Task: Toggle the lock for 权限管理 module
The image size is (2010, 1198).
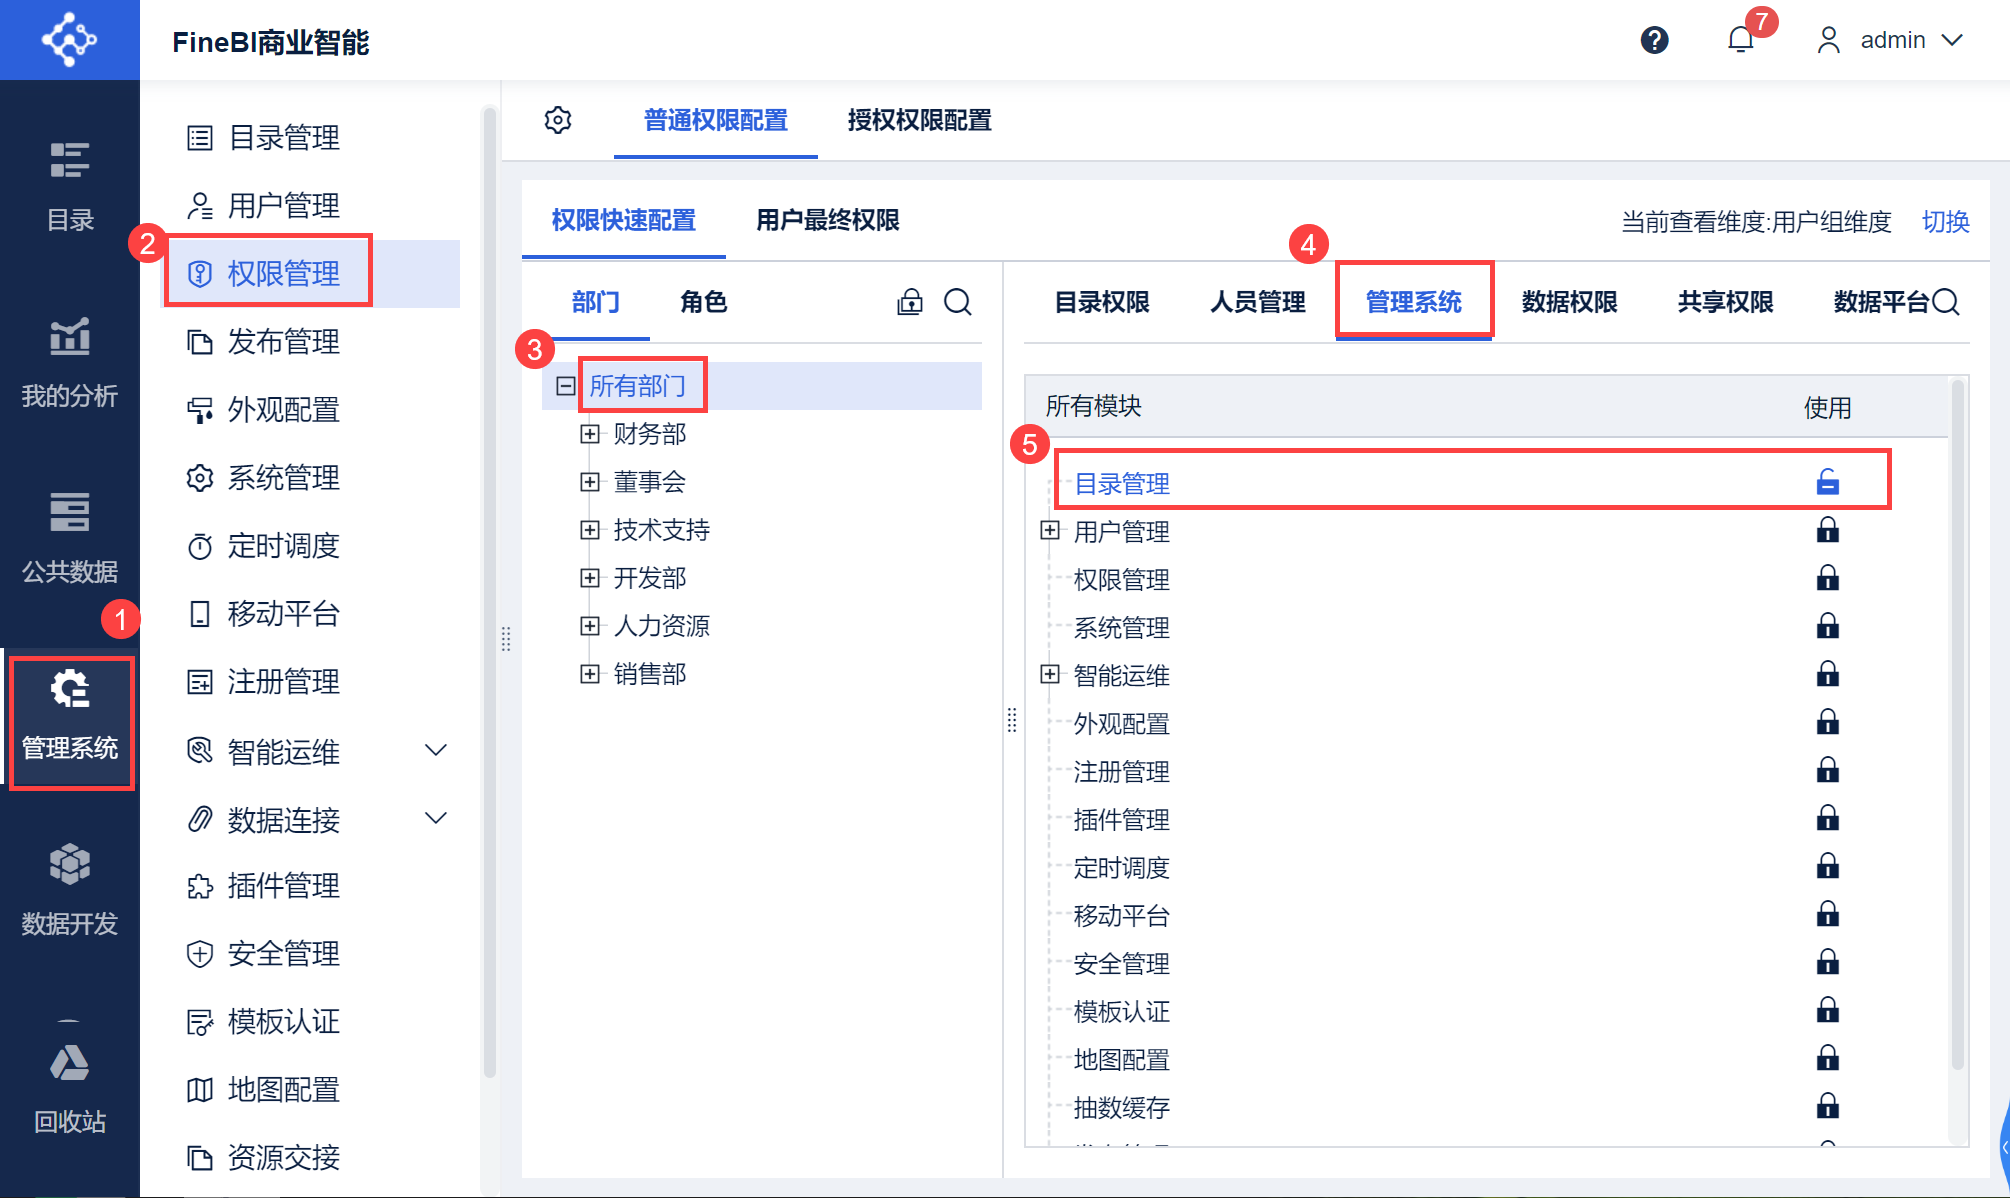Action: (x=1827, y=578)
